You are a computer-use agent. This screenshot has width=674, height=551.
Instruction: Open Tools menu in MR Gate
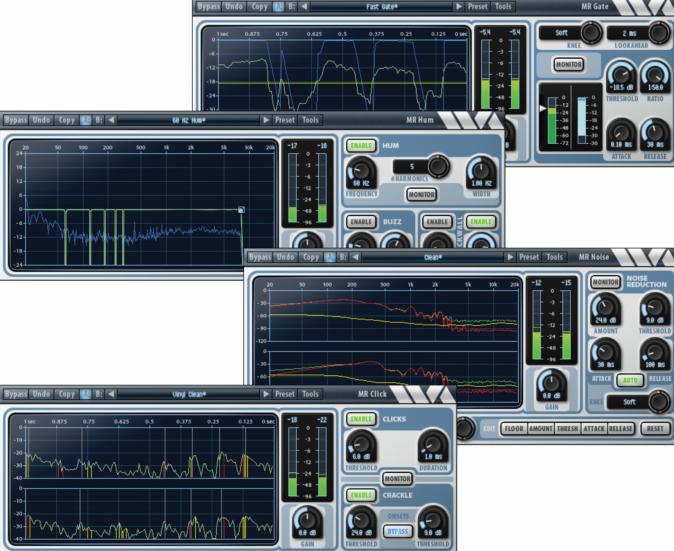coord(503,6)
